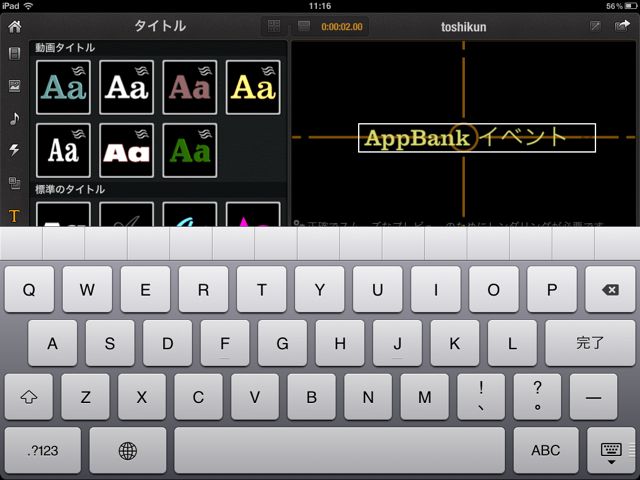The height and width of the screenshot is (480, 640).
Task: Select the orange T titles icon
Action: [x=14, y=216]
